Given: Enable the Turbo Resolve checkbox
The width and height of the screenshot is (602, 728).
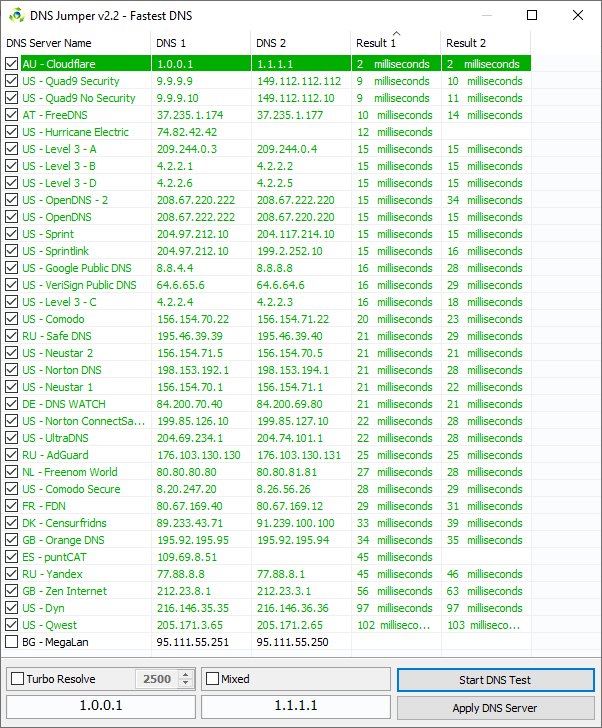Looking at the screenshot, I should (x=17, y=679).
